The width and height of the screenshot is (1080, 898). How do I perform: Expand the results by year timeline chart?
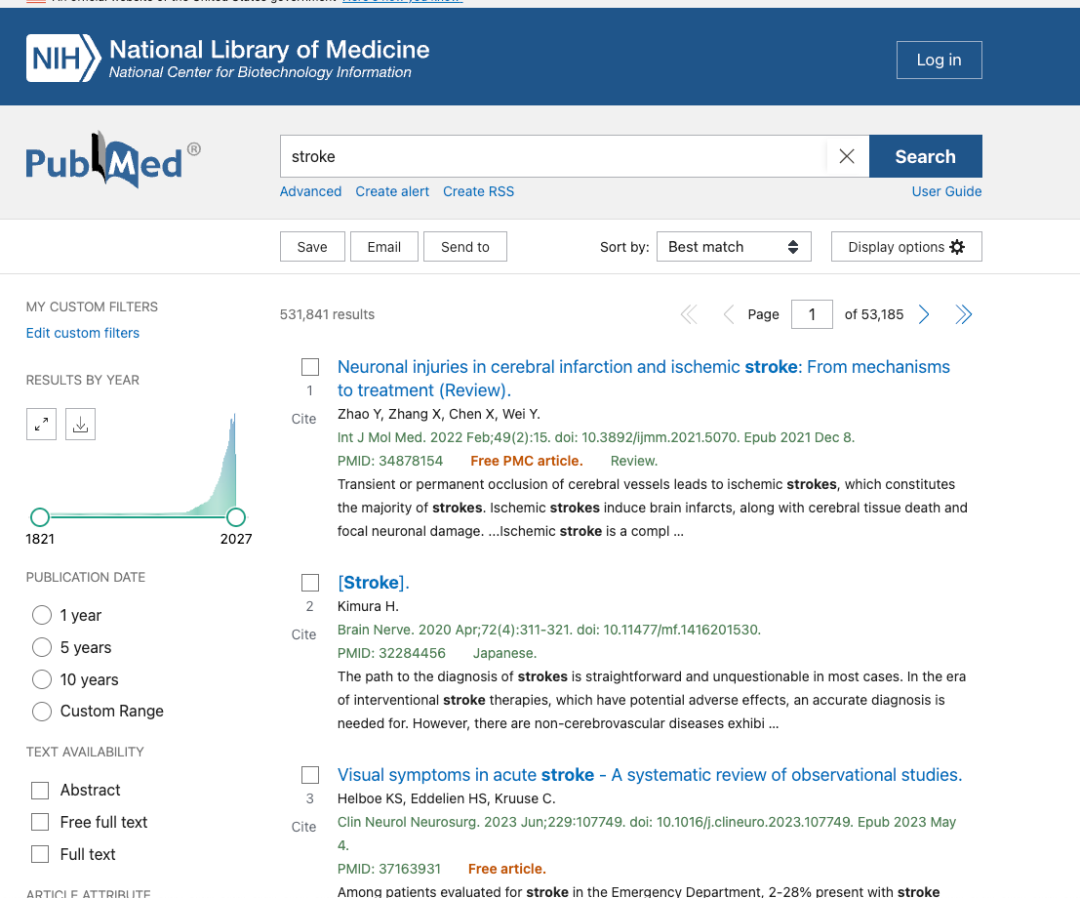pos(41,424)
